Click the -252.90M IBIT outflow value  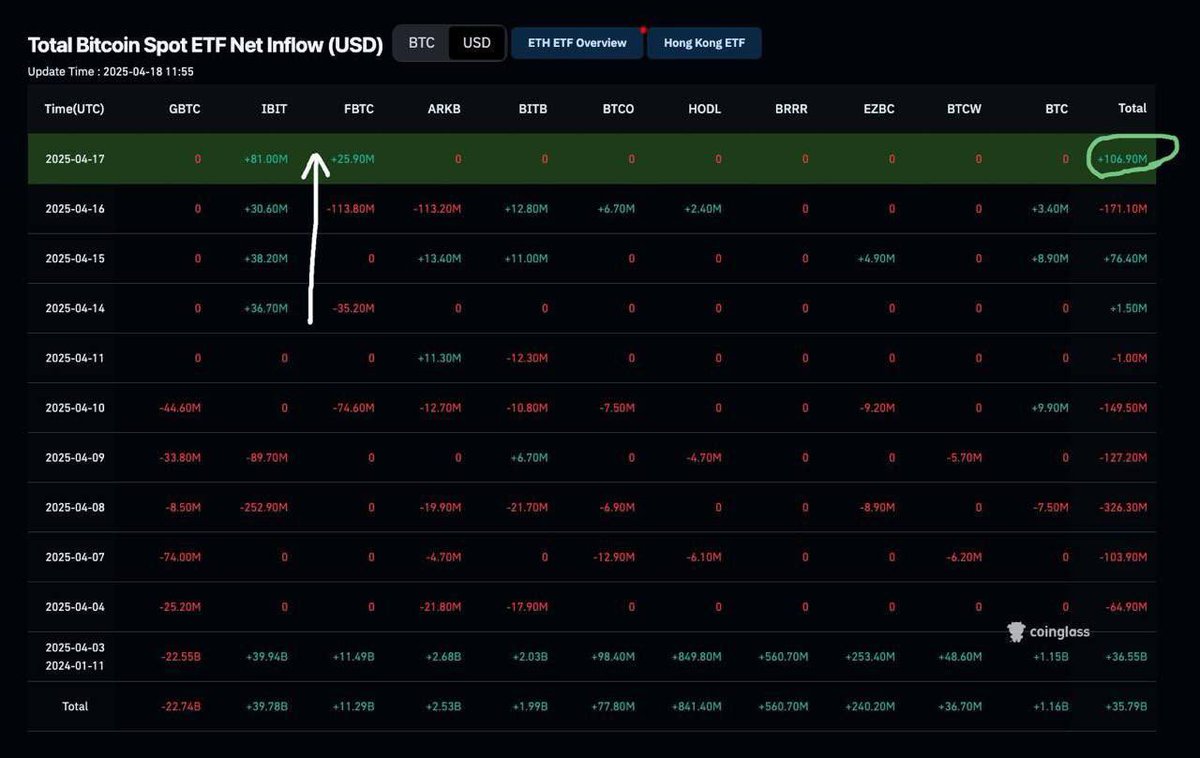coord(264,507)
